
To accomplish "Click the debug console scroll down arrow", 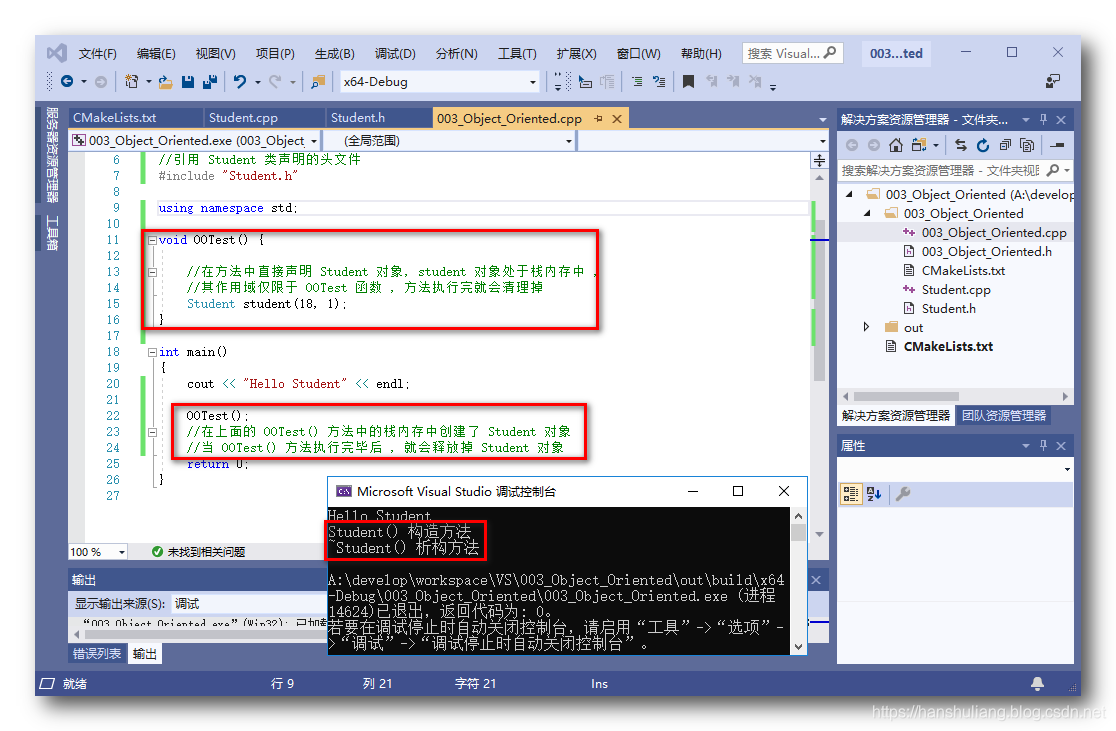I will tap(799, 647).
